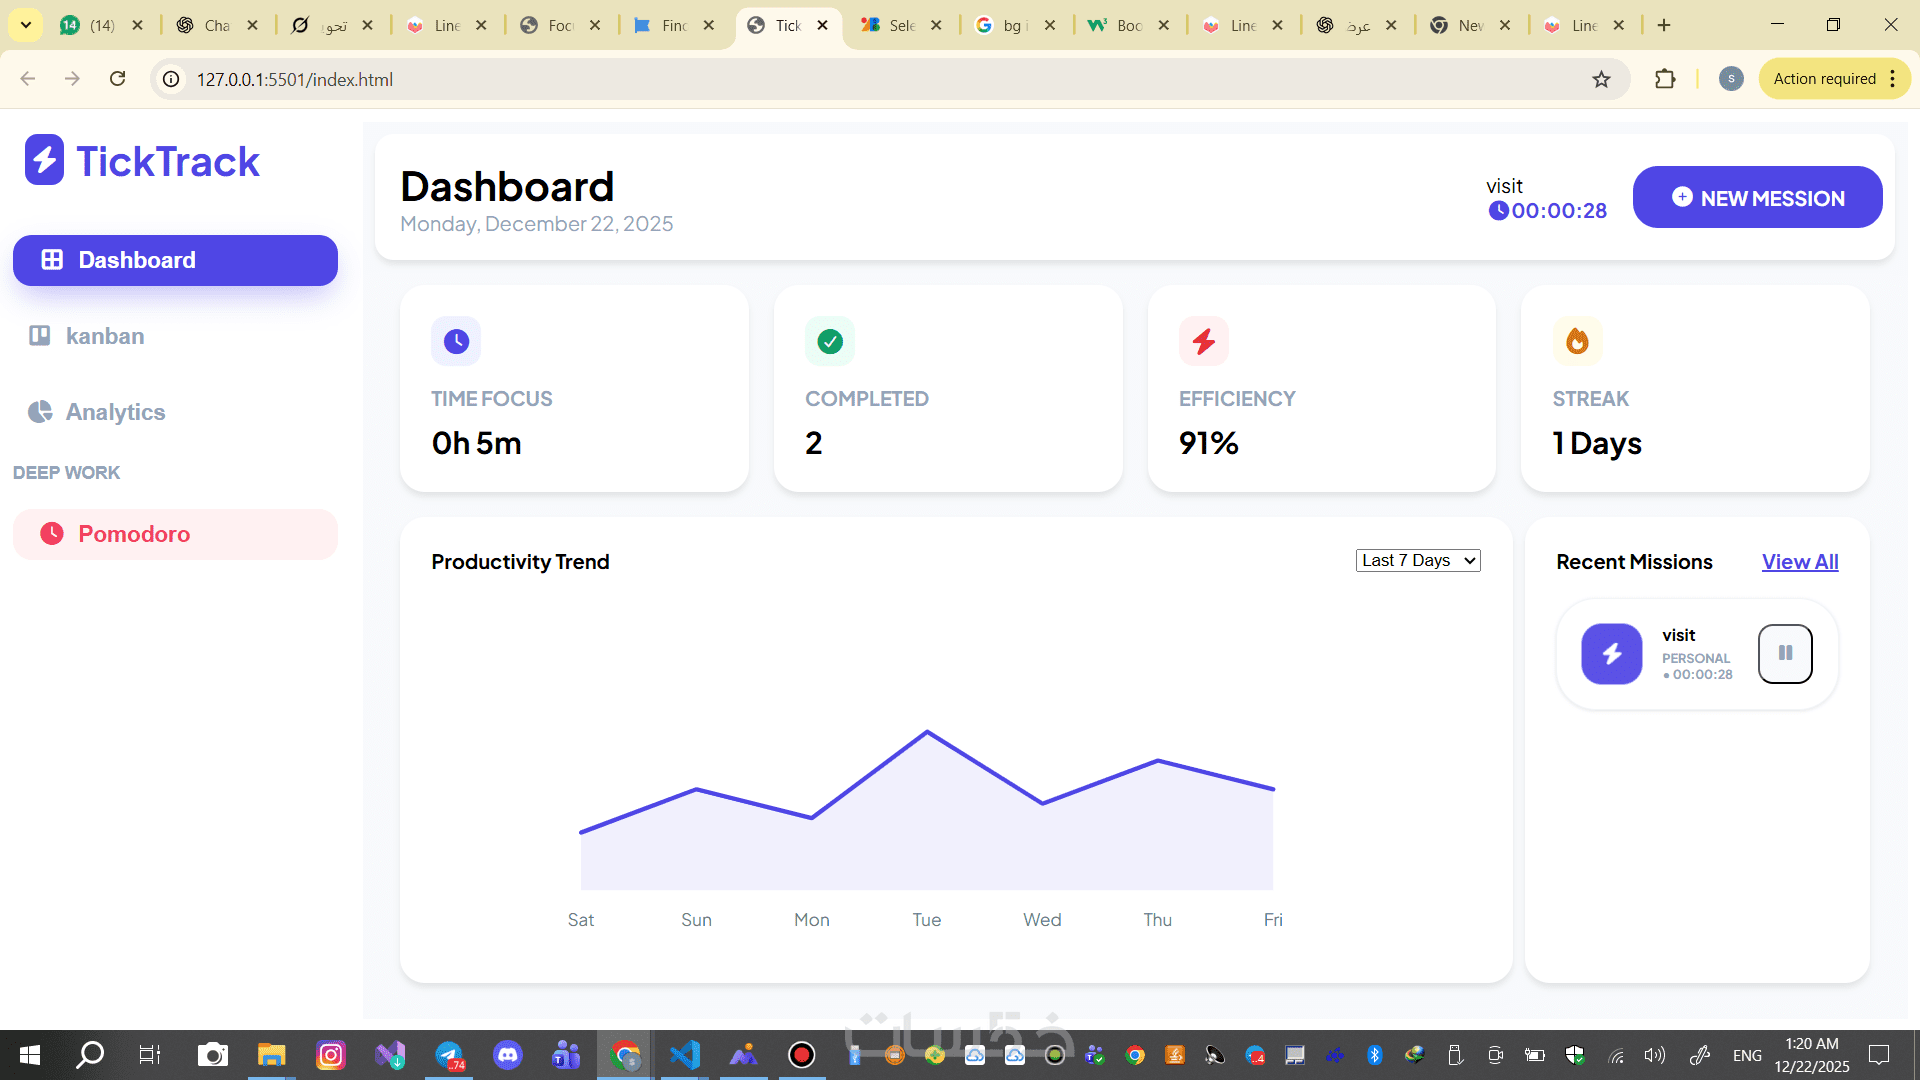Click the Tuesday peak on productivity chart
The image size is (1920, 1080).
(x=927, y=732)
